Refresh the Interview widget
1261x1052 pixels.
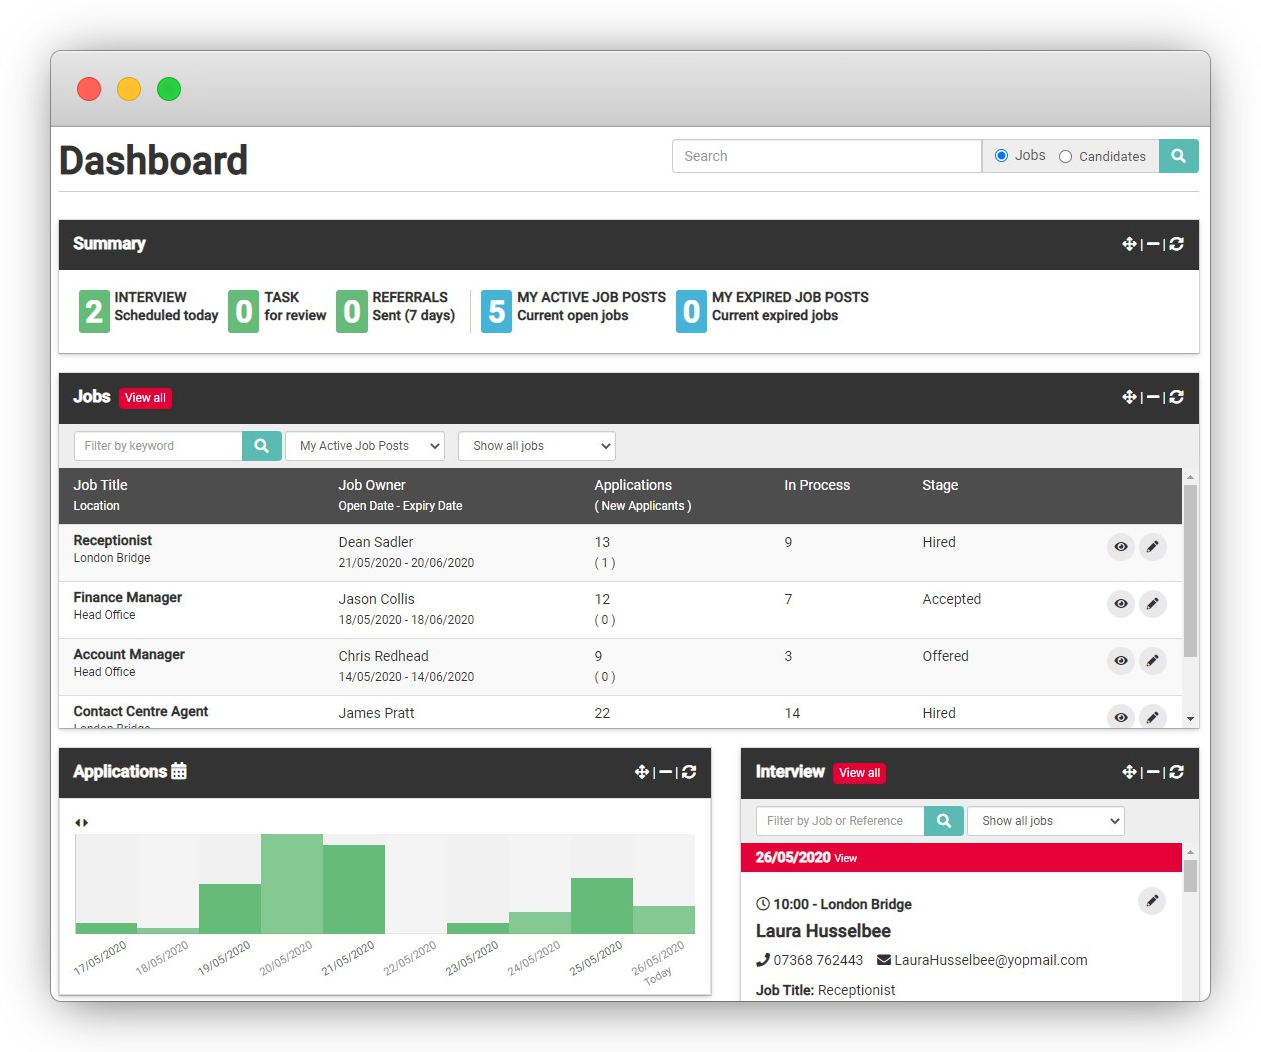[1177, 772]
